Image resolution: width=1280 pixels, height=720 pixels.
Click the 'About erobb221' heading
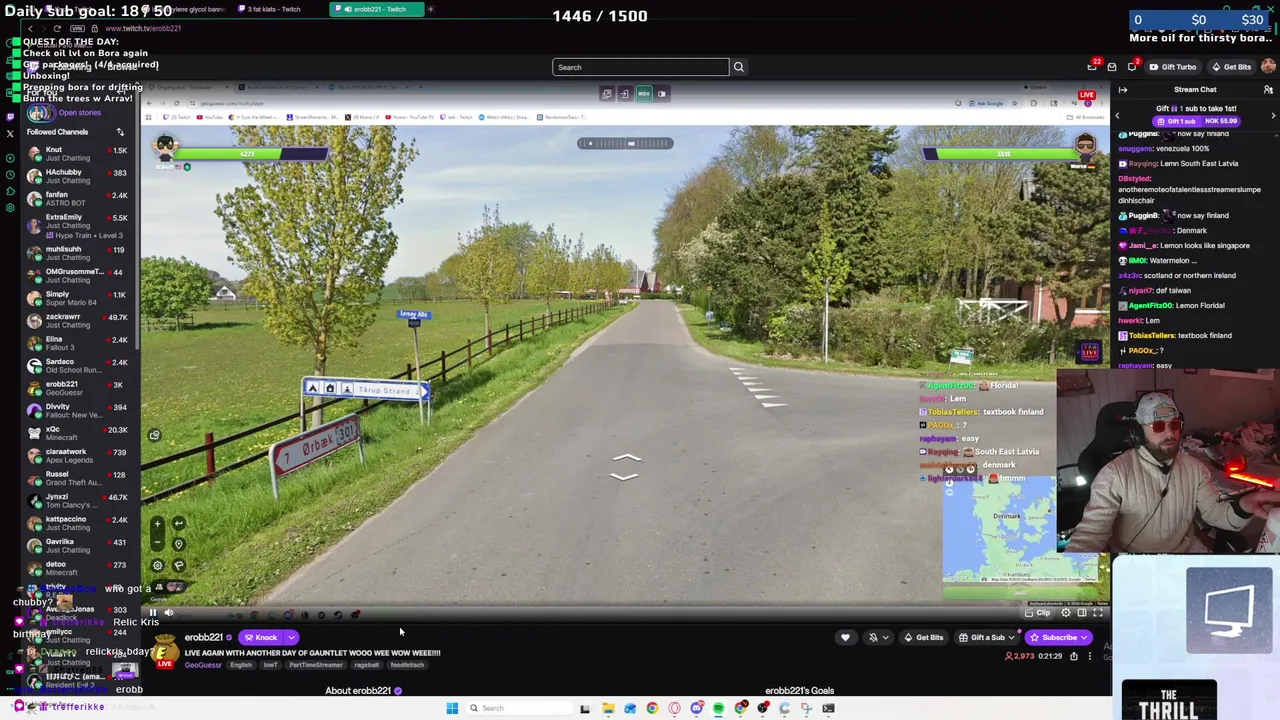(357, 691)
